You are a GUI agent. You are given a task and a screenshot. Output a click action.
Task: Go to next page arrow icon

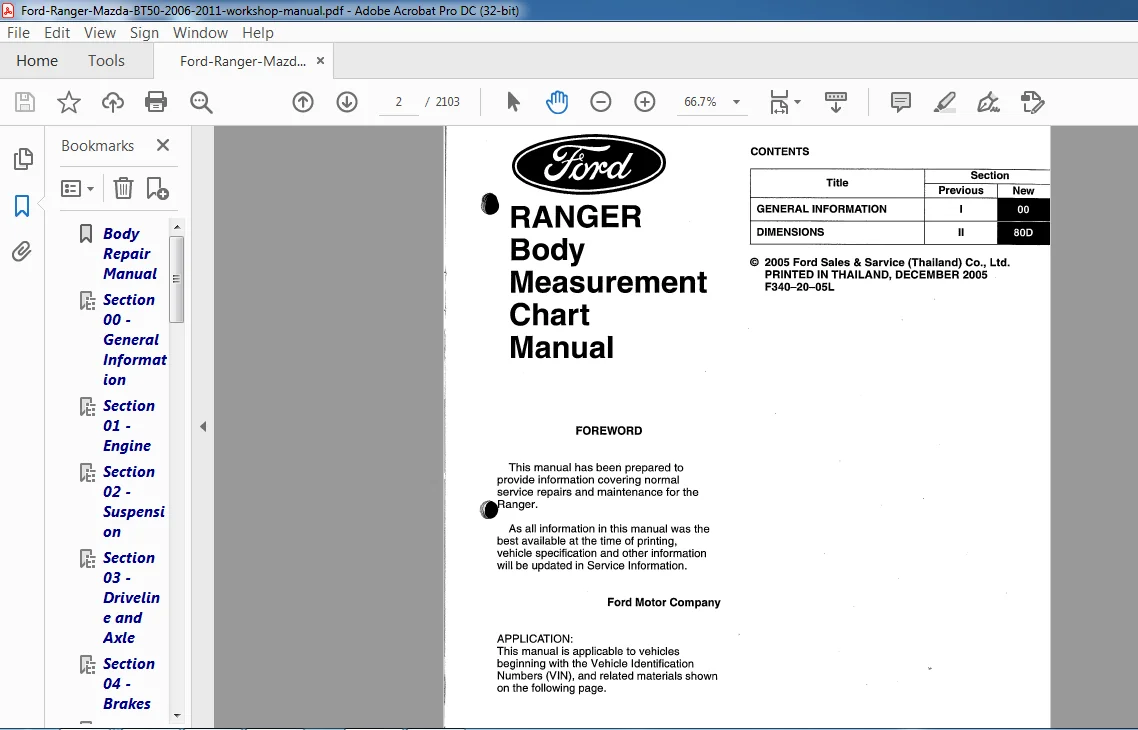coord(347,102)
